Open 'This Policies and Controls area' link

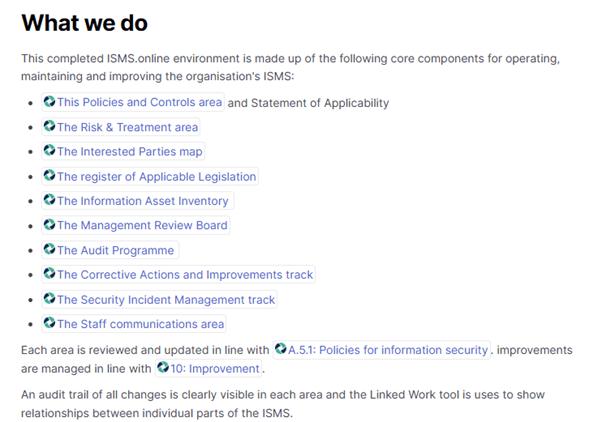pyautogui.click(x=133, y=102)
